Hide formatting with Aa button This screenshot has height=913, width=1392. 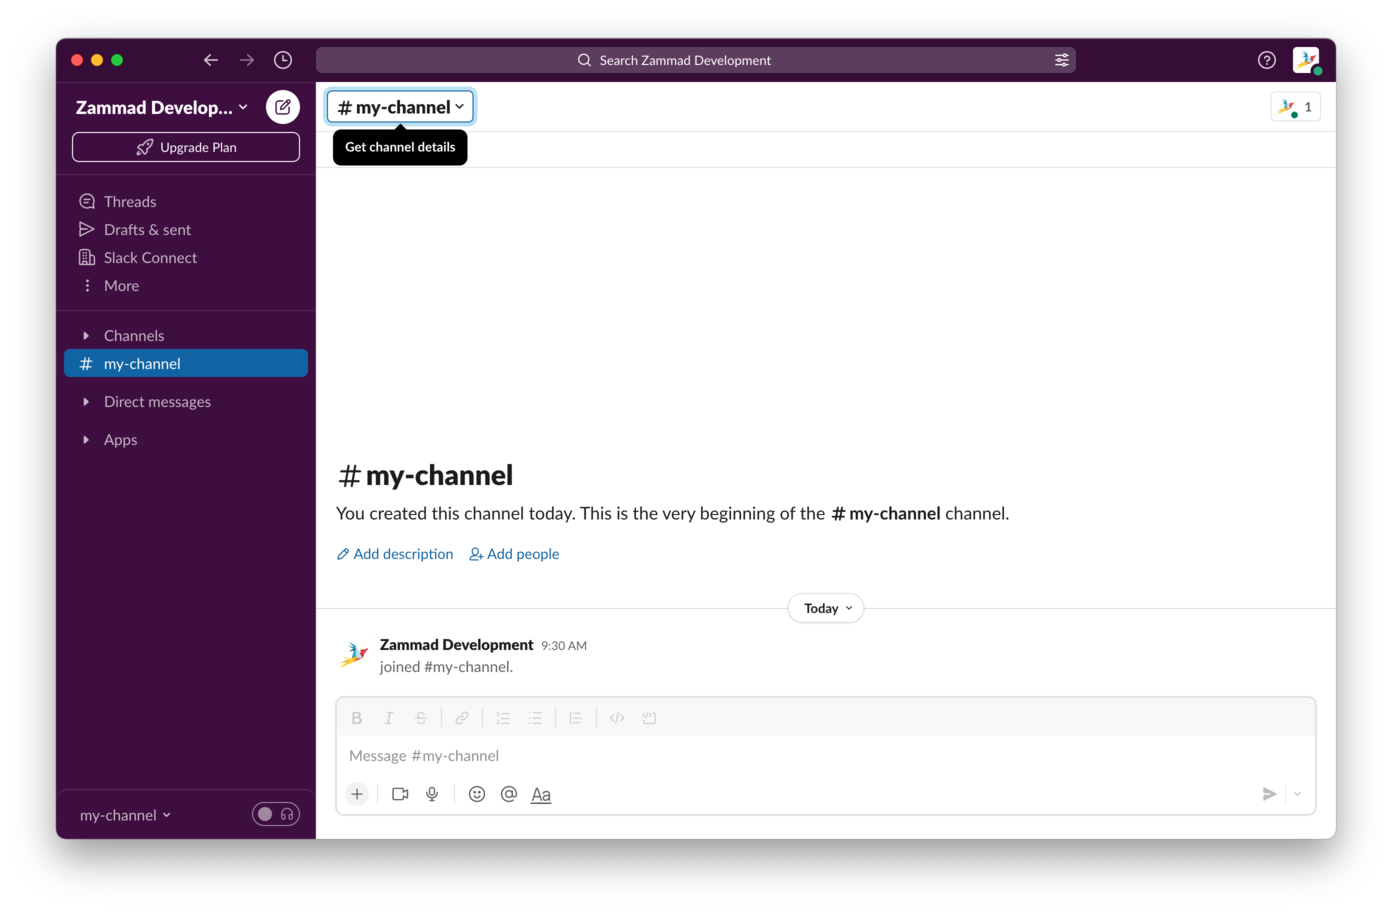[x=541, y=794]
